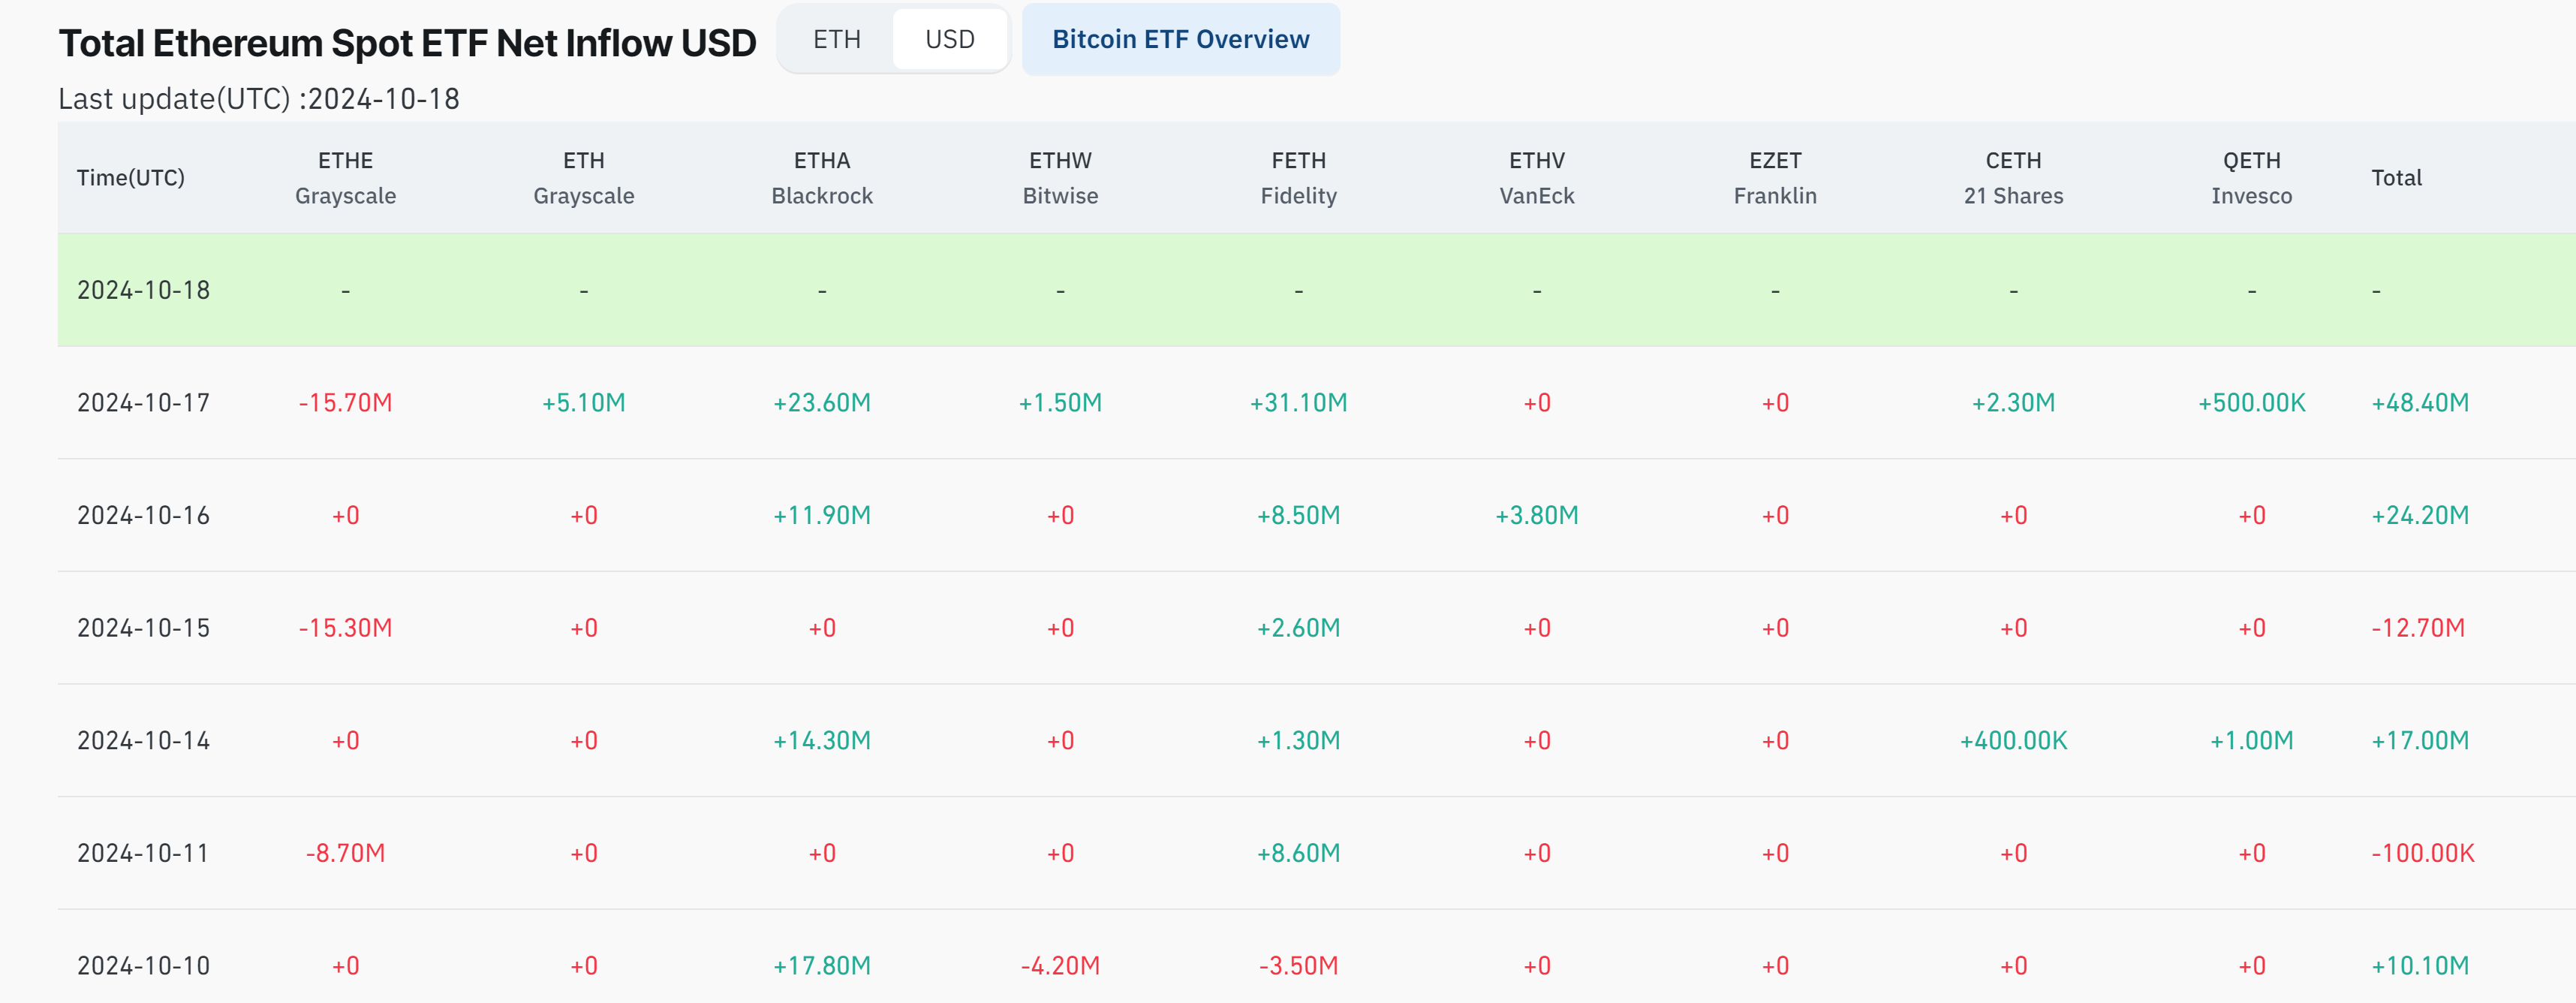The height and width of the screenshot is (1003, 2576).
Task: Click the FETH Fidelity column header
Action: tap(1298, 178)
